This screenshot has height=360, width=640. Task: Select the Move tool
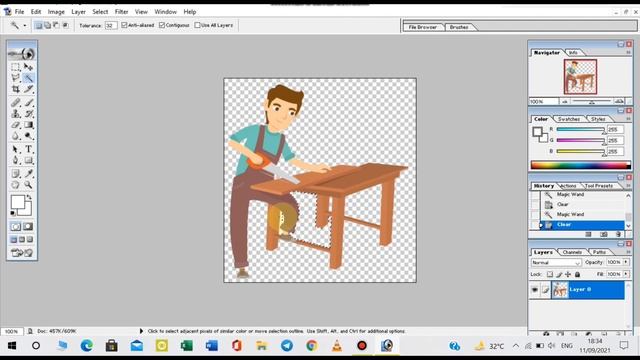(x=28, y=67)
